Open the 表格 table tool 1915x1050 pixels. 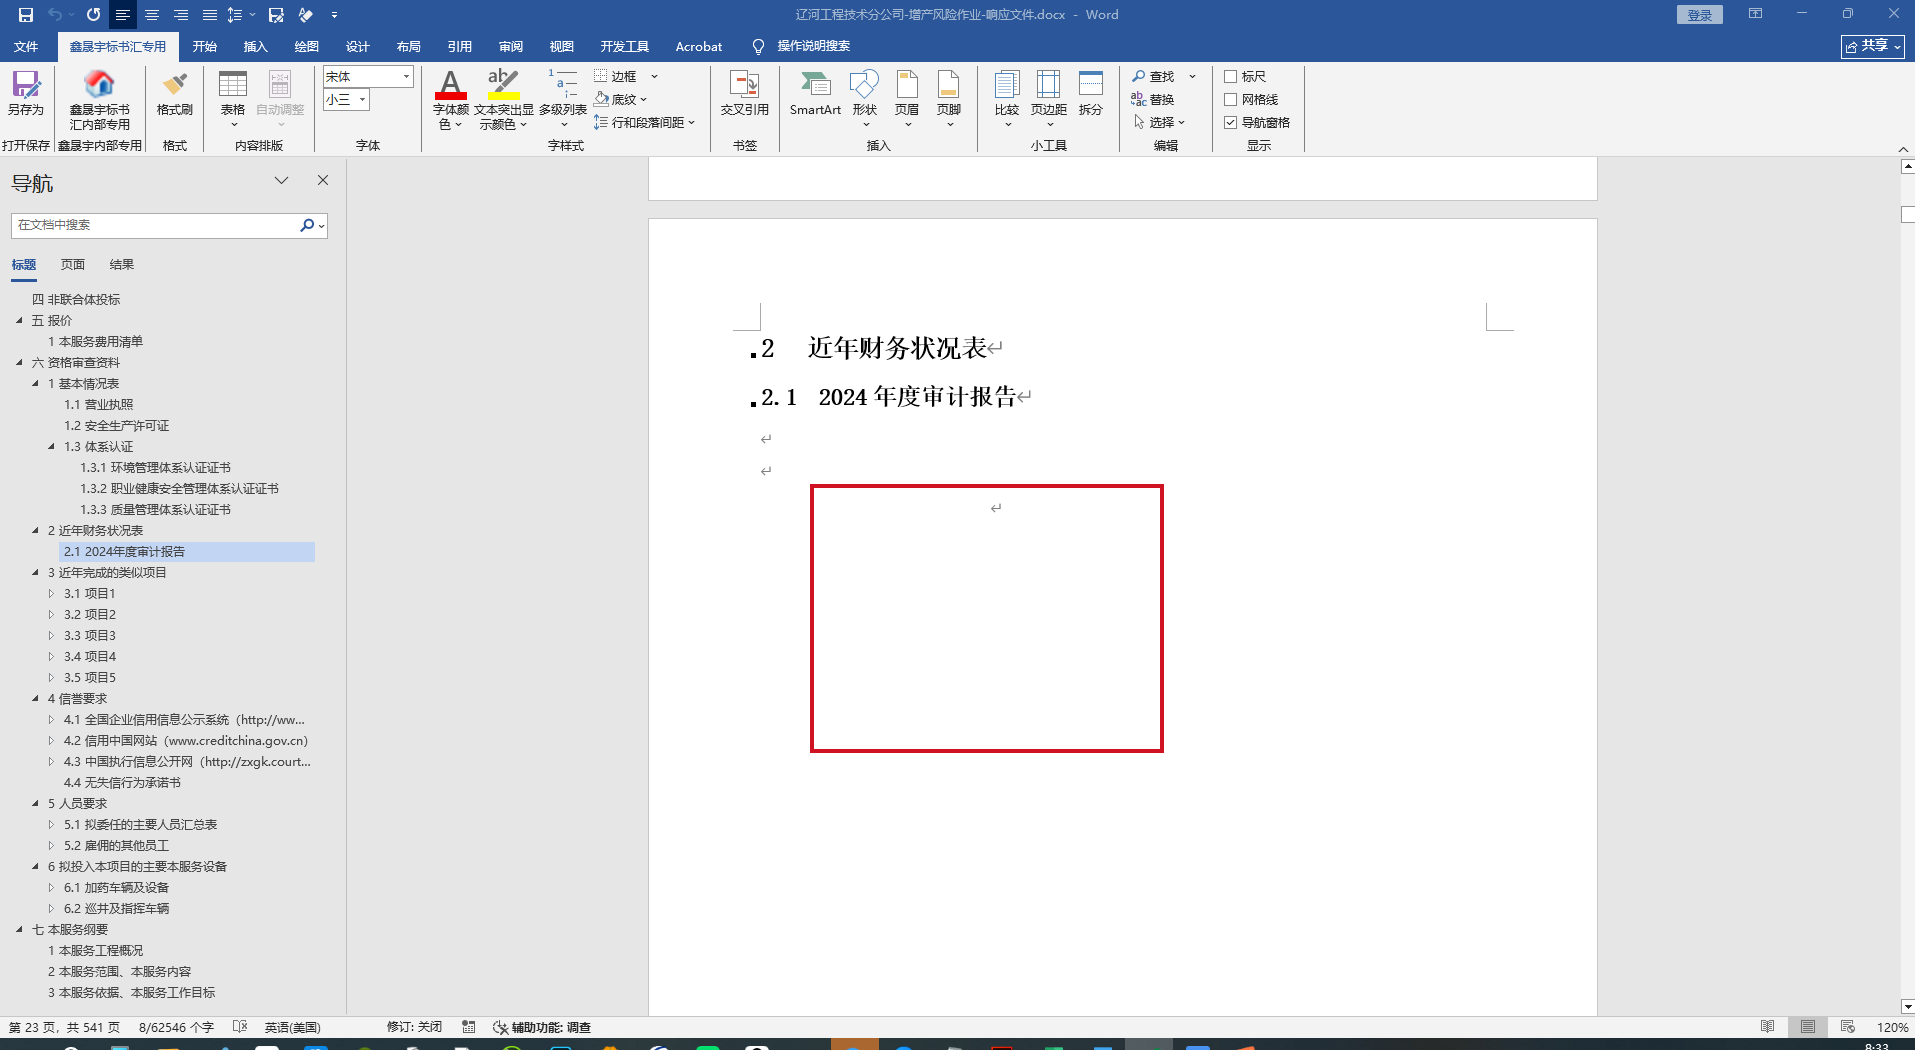point(233,98)
